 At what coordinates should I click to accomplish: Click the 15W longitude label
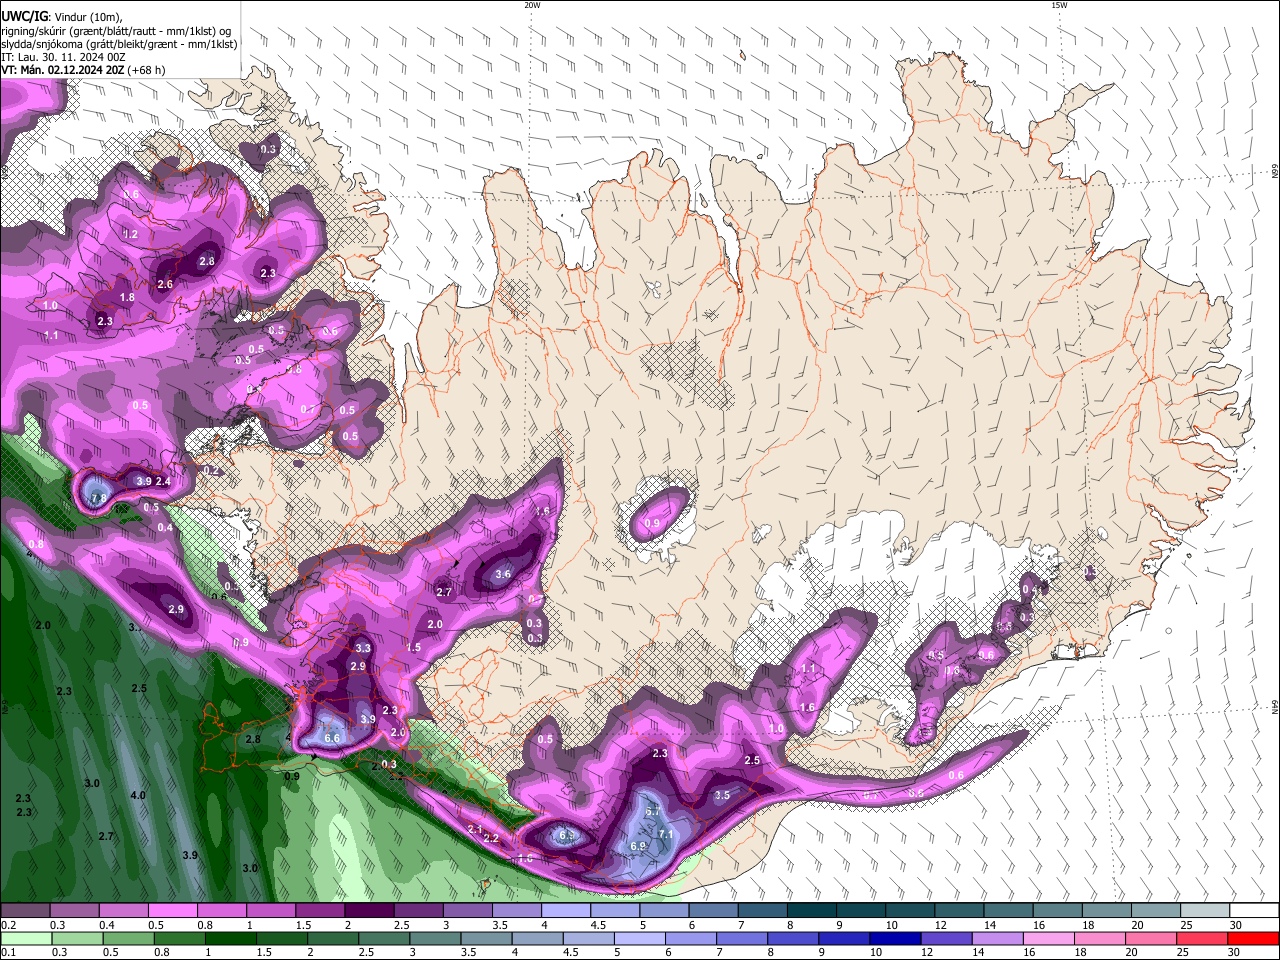click(x=1059, y=5)
